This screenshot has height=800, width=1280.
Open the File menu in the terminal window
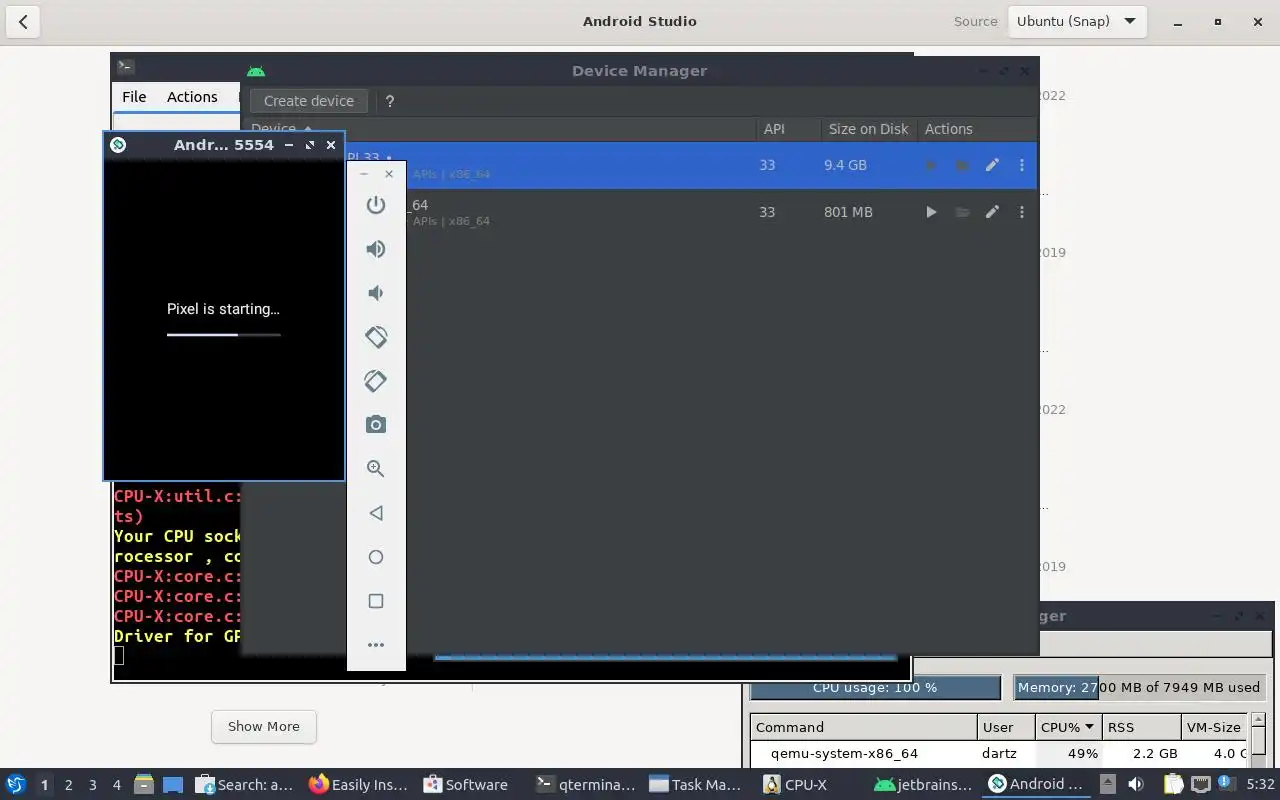click(134, 97)
